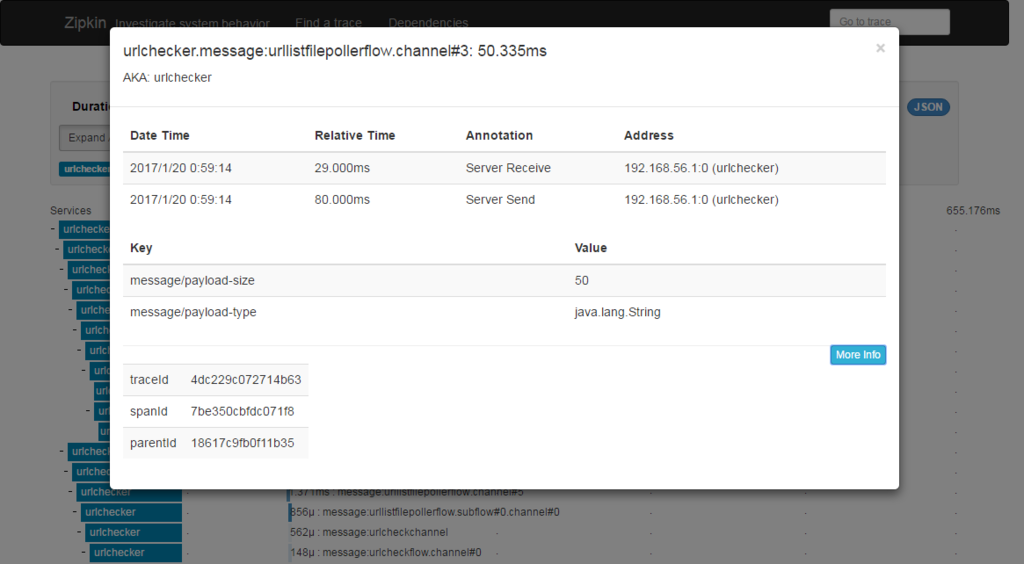Collapse the top-level urlchecker span tree
The height and width of the screenshot is (564, 1024).
tap(53, 229)
